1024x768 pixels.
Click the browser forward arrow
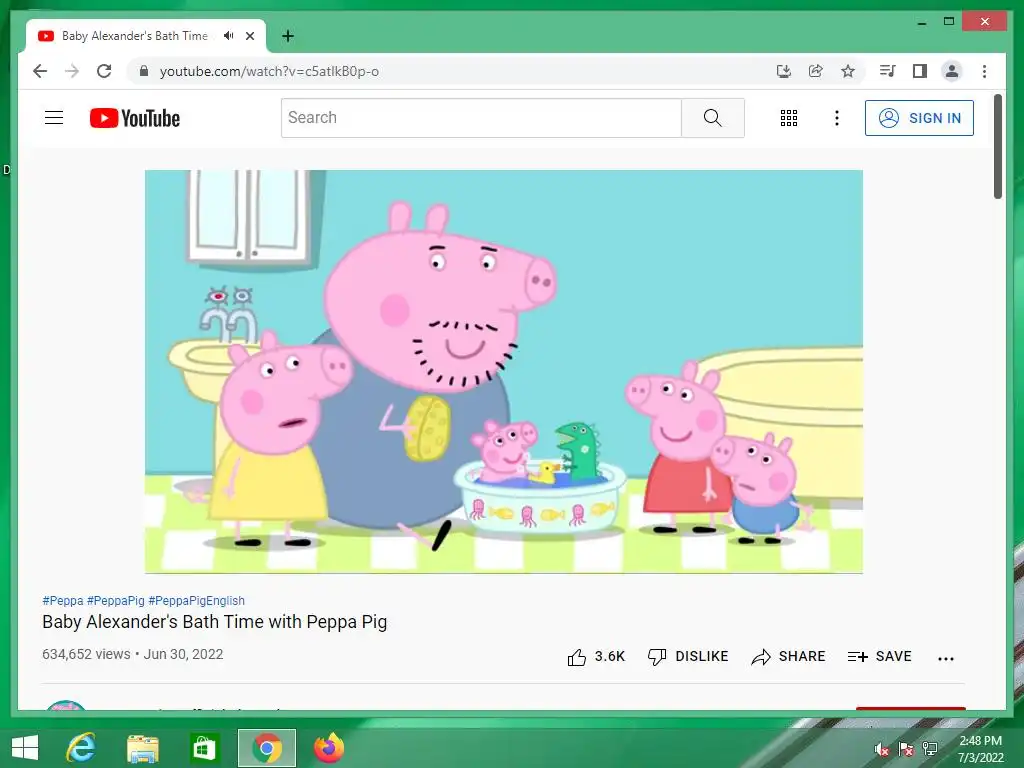tap(72, 71)
